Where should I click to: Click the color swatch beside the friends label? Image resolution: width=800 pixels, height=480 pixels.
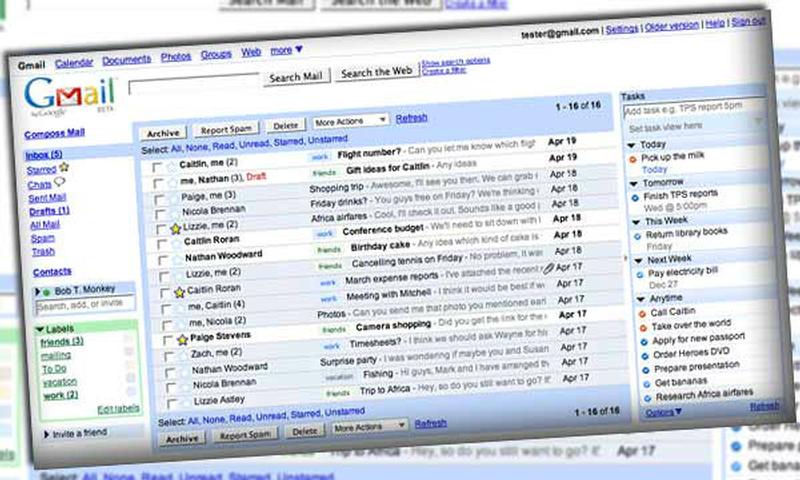point(128,339)
